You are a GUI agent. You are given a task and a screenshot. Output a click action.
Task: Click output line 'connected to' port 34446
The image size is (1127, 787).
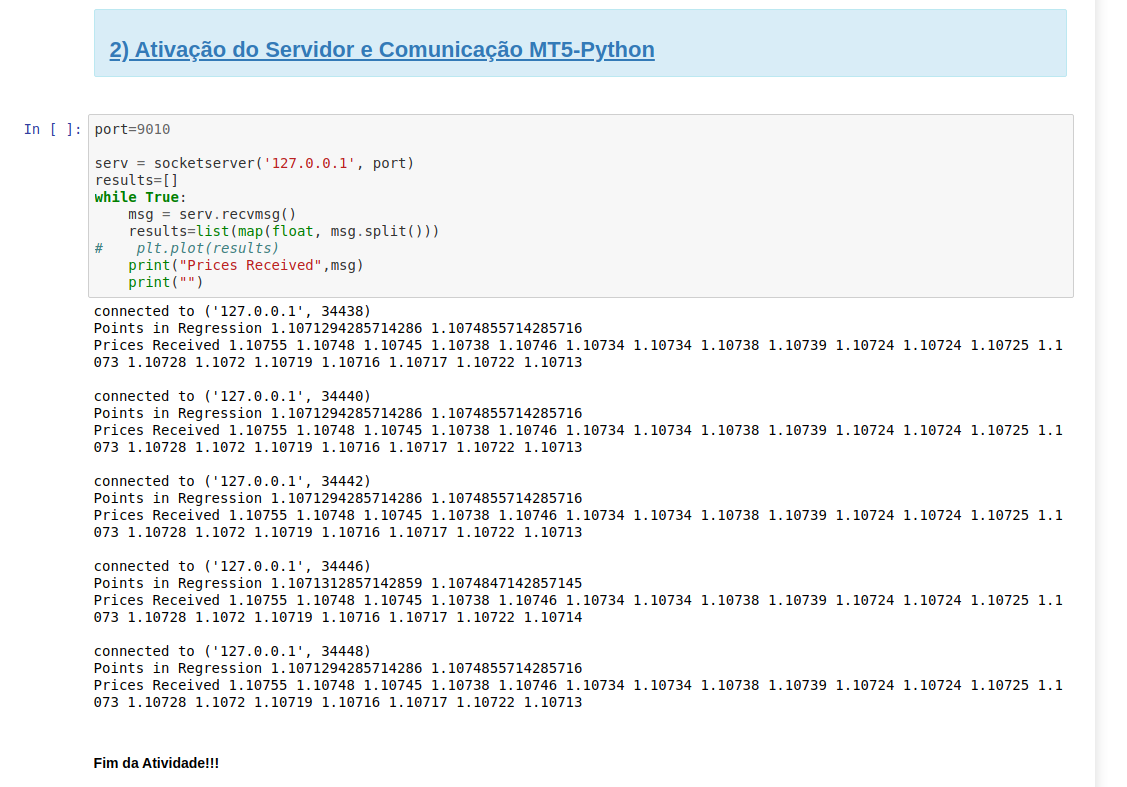232,566
